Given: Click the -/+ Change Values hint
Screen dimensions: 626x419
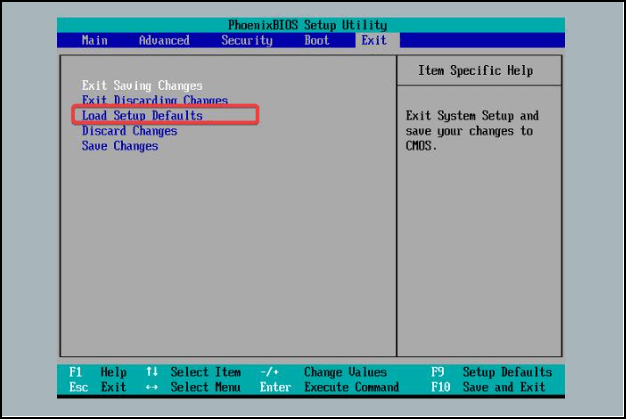Looking at the screenshot, I should (x=322, y=372).
